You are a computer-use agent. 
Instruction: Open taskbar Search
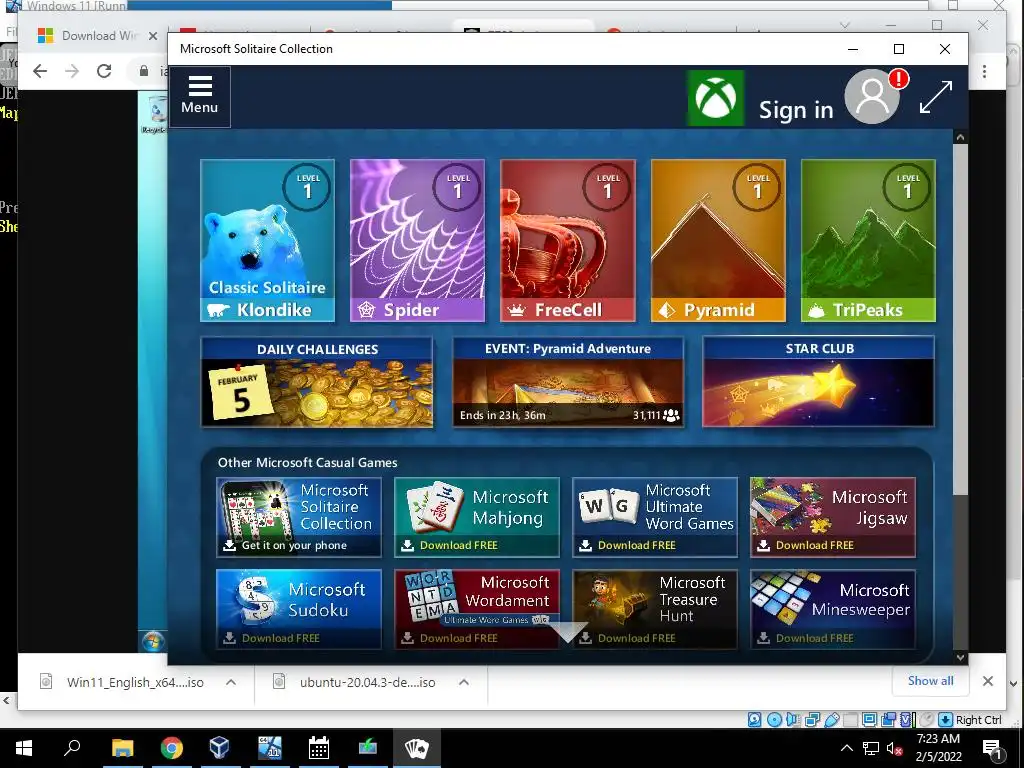coord(72,748)
